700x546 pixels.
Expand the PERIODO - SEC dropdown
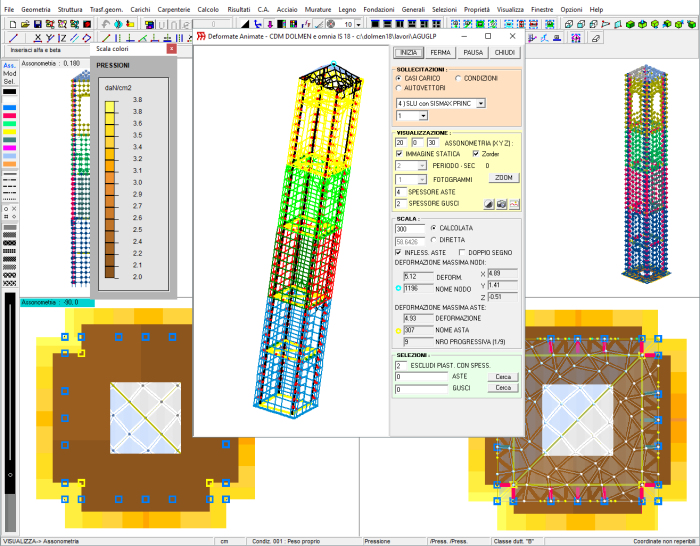click(x=422, y=166)
